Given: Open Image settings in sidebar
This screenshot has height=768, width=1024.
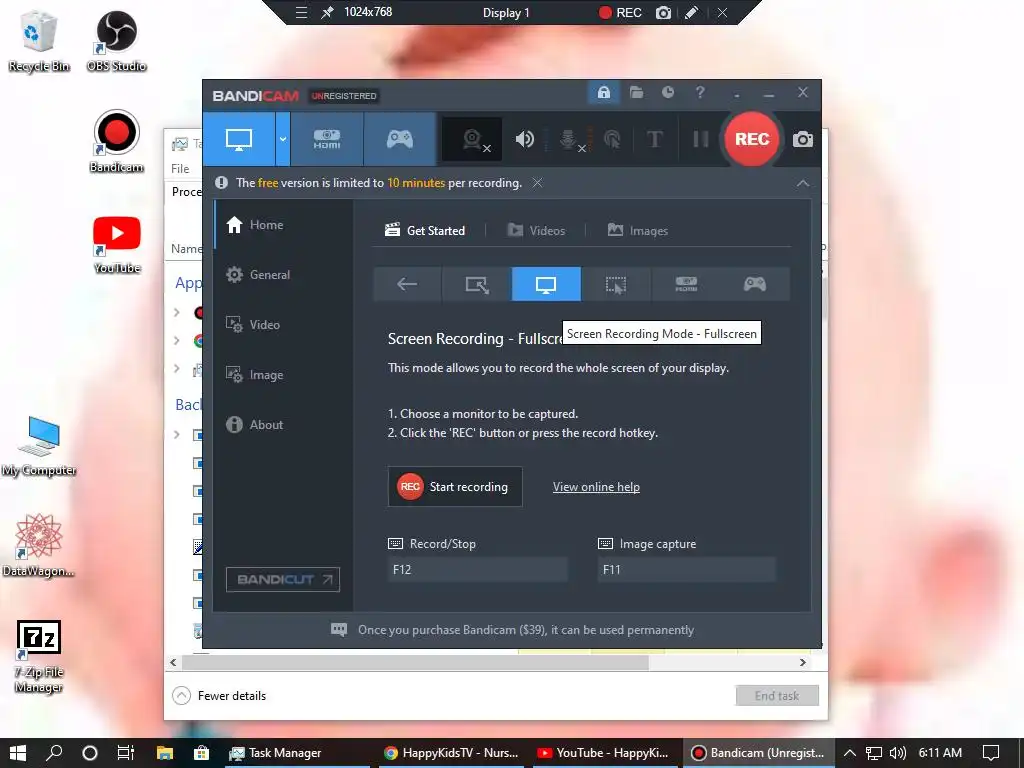Looking at the screenshot, I should [283, 375].
